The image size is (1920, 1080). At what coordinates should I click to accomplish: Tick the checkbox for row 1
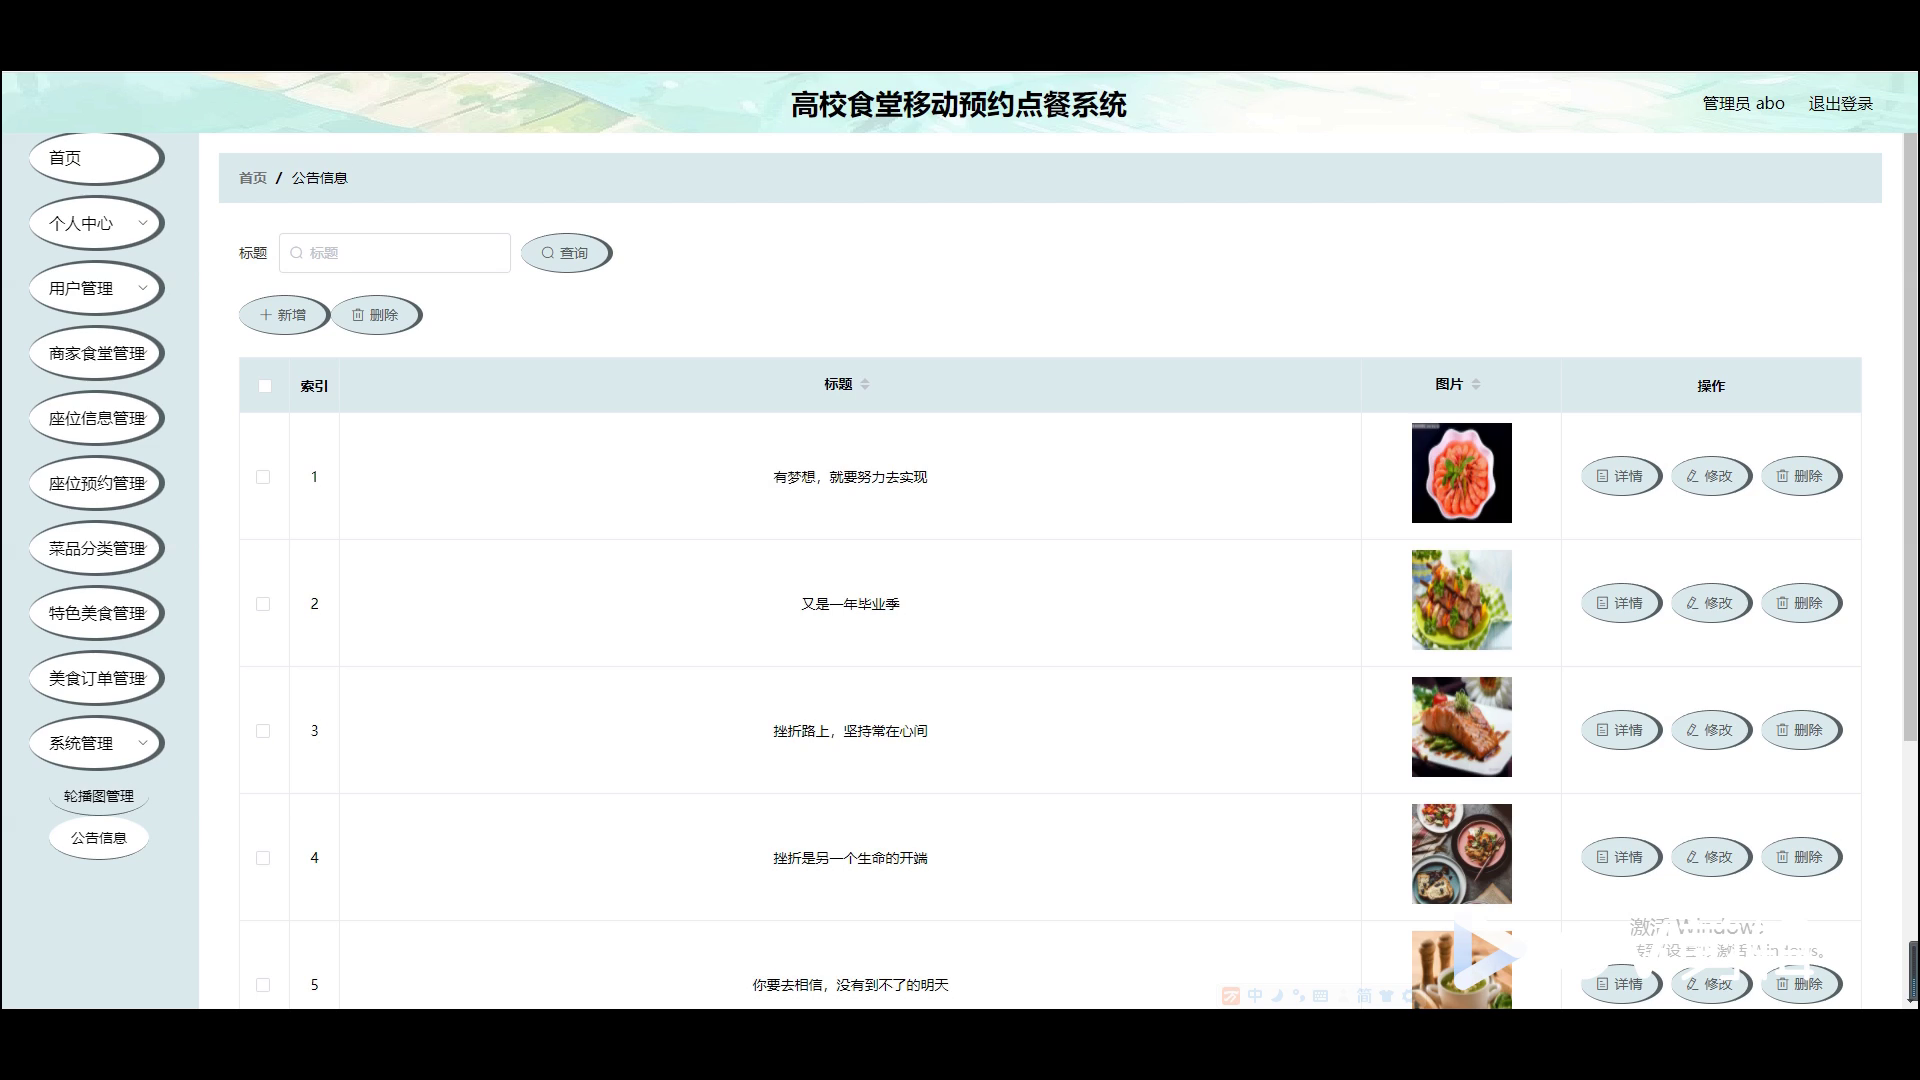(263, 477)
